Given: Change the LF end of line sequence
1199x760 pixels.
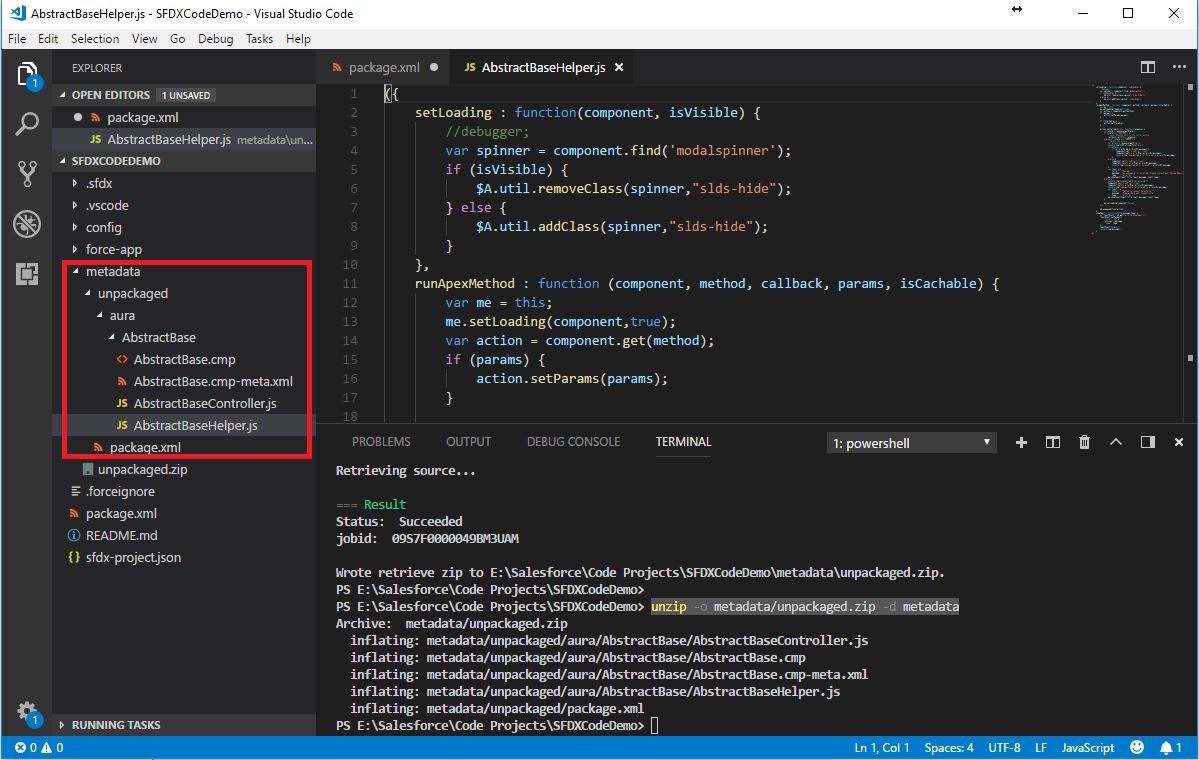Looking at the screenshot, I should click(x=1041, y=748).
